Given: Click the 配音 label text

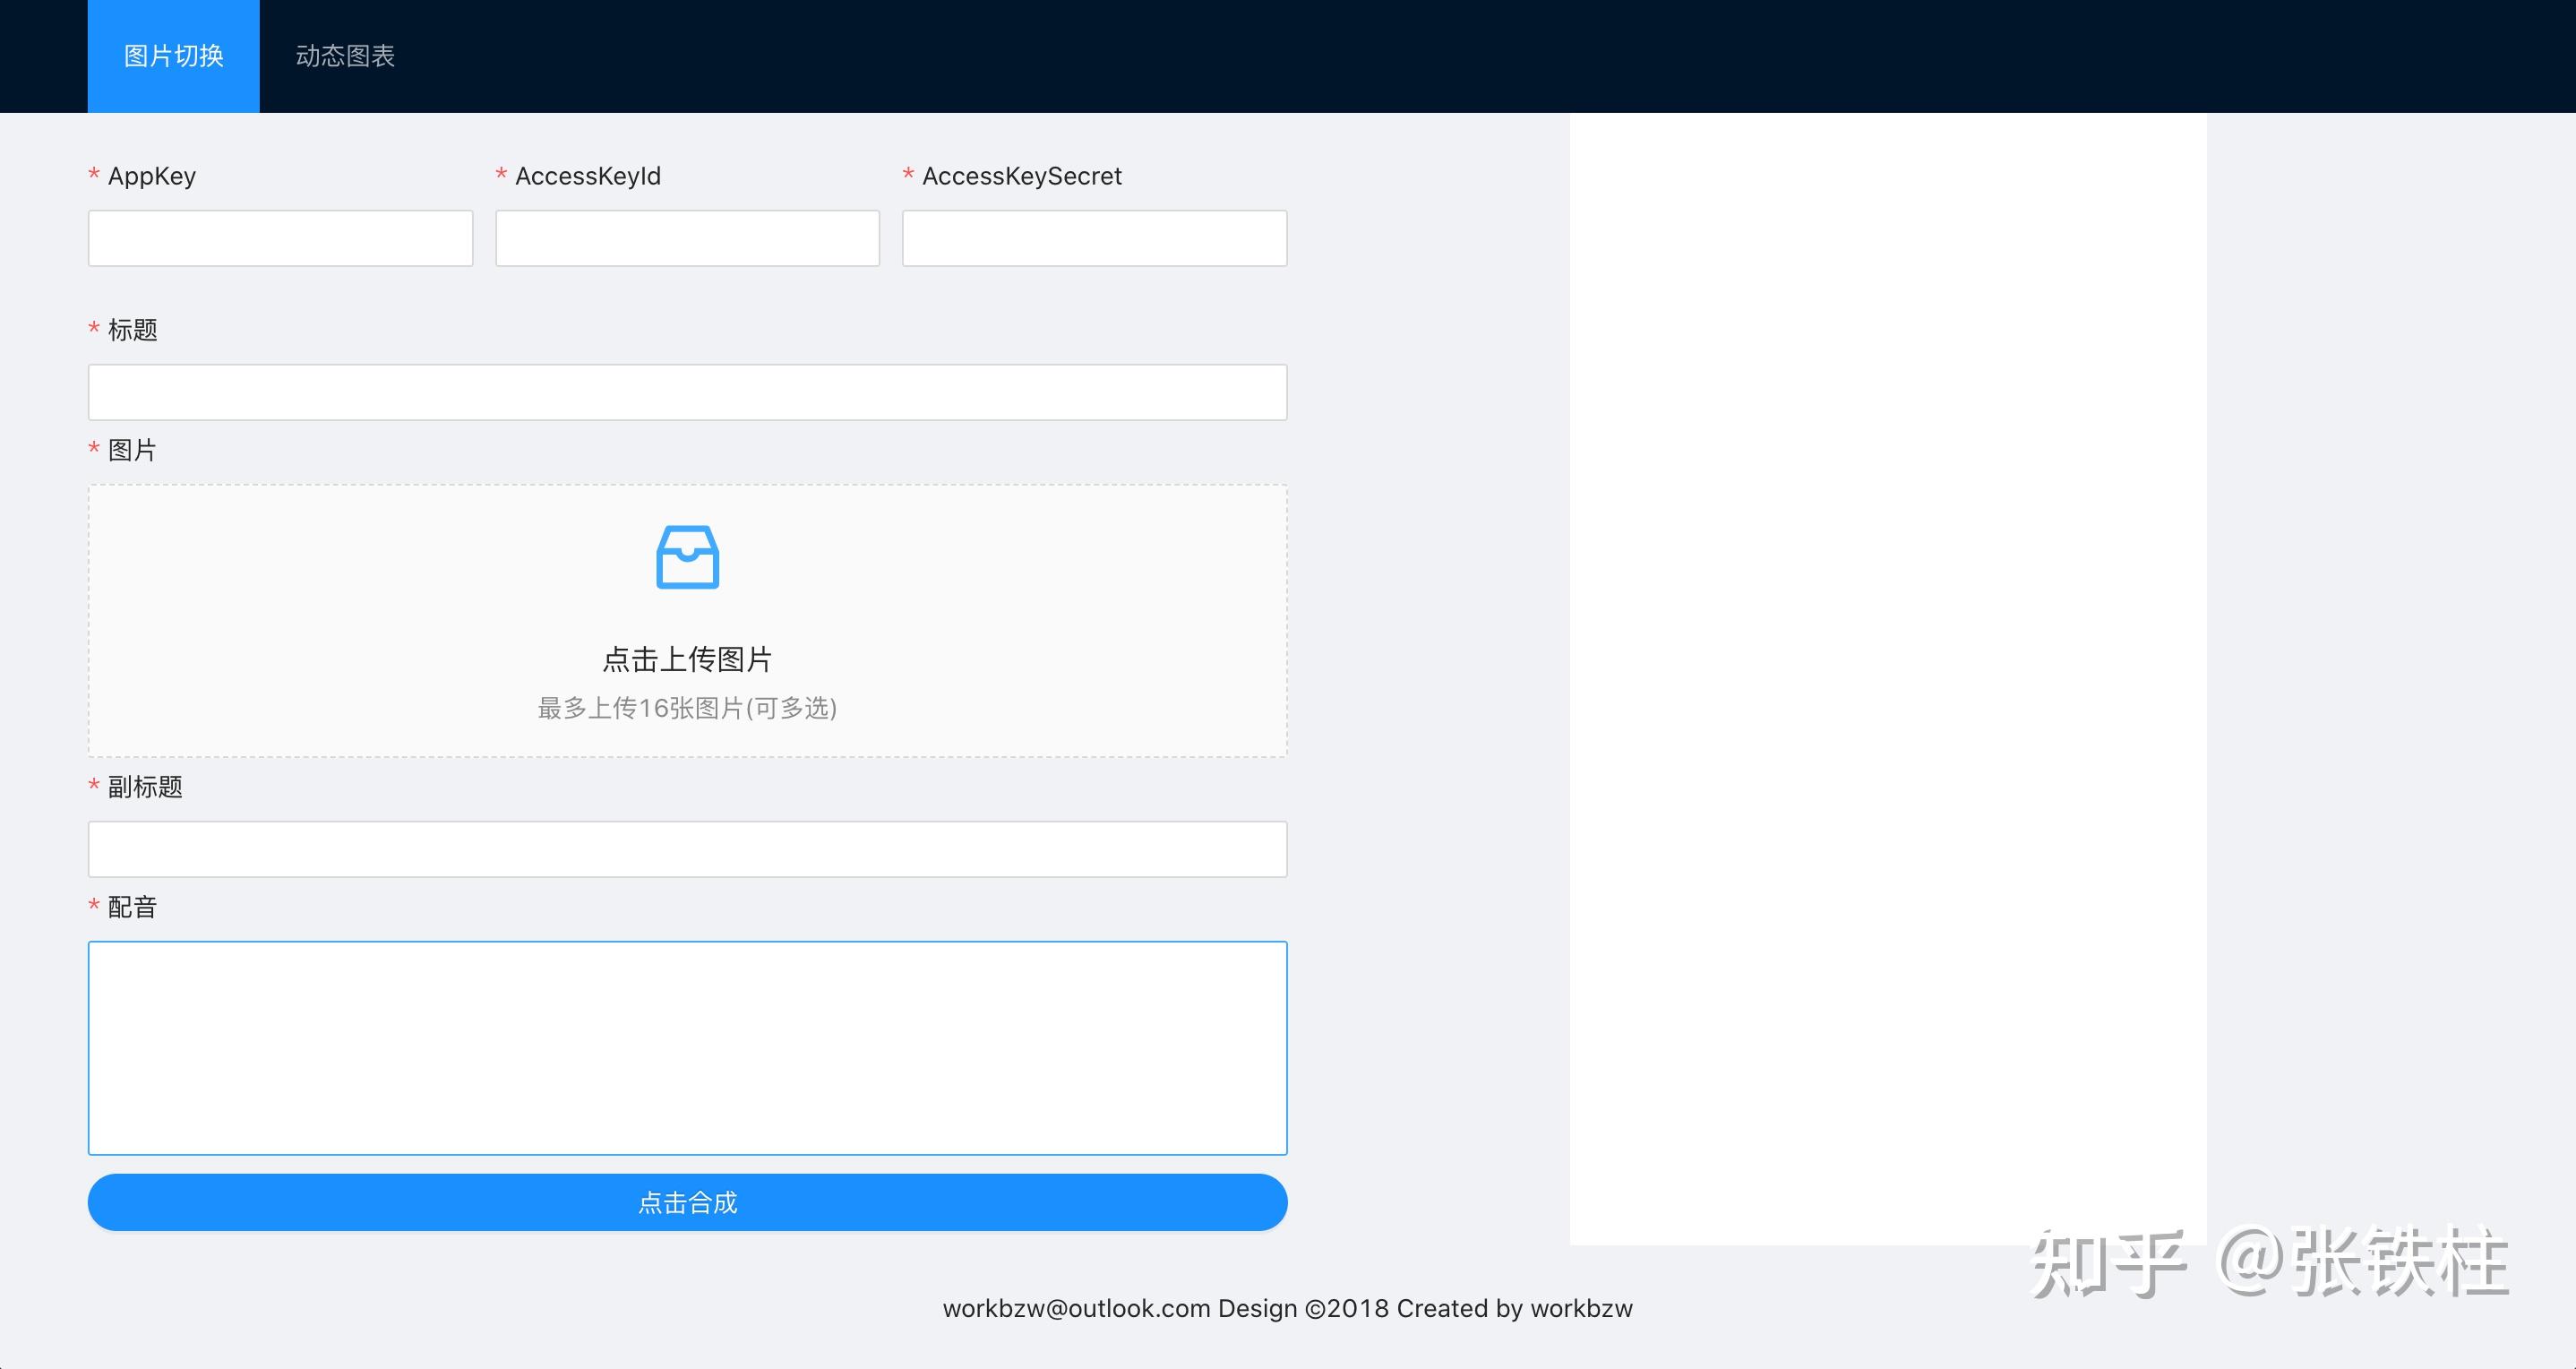Looking at the screenshot, I should click(132, 907).
